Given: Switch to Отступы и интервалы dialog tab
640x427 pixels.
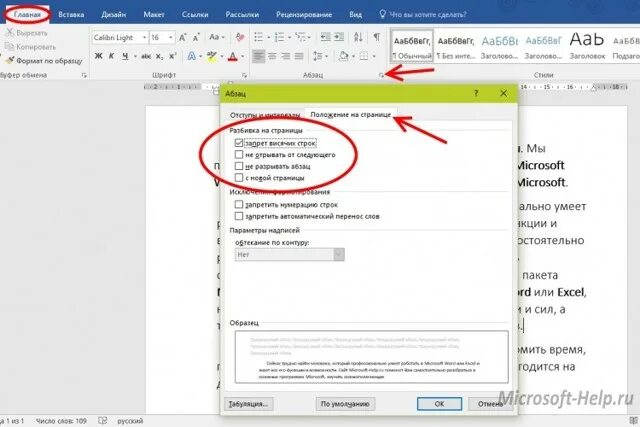Looking at the screenshot, I should pyautogui.click(x=264, y=115).
